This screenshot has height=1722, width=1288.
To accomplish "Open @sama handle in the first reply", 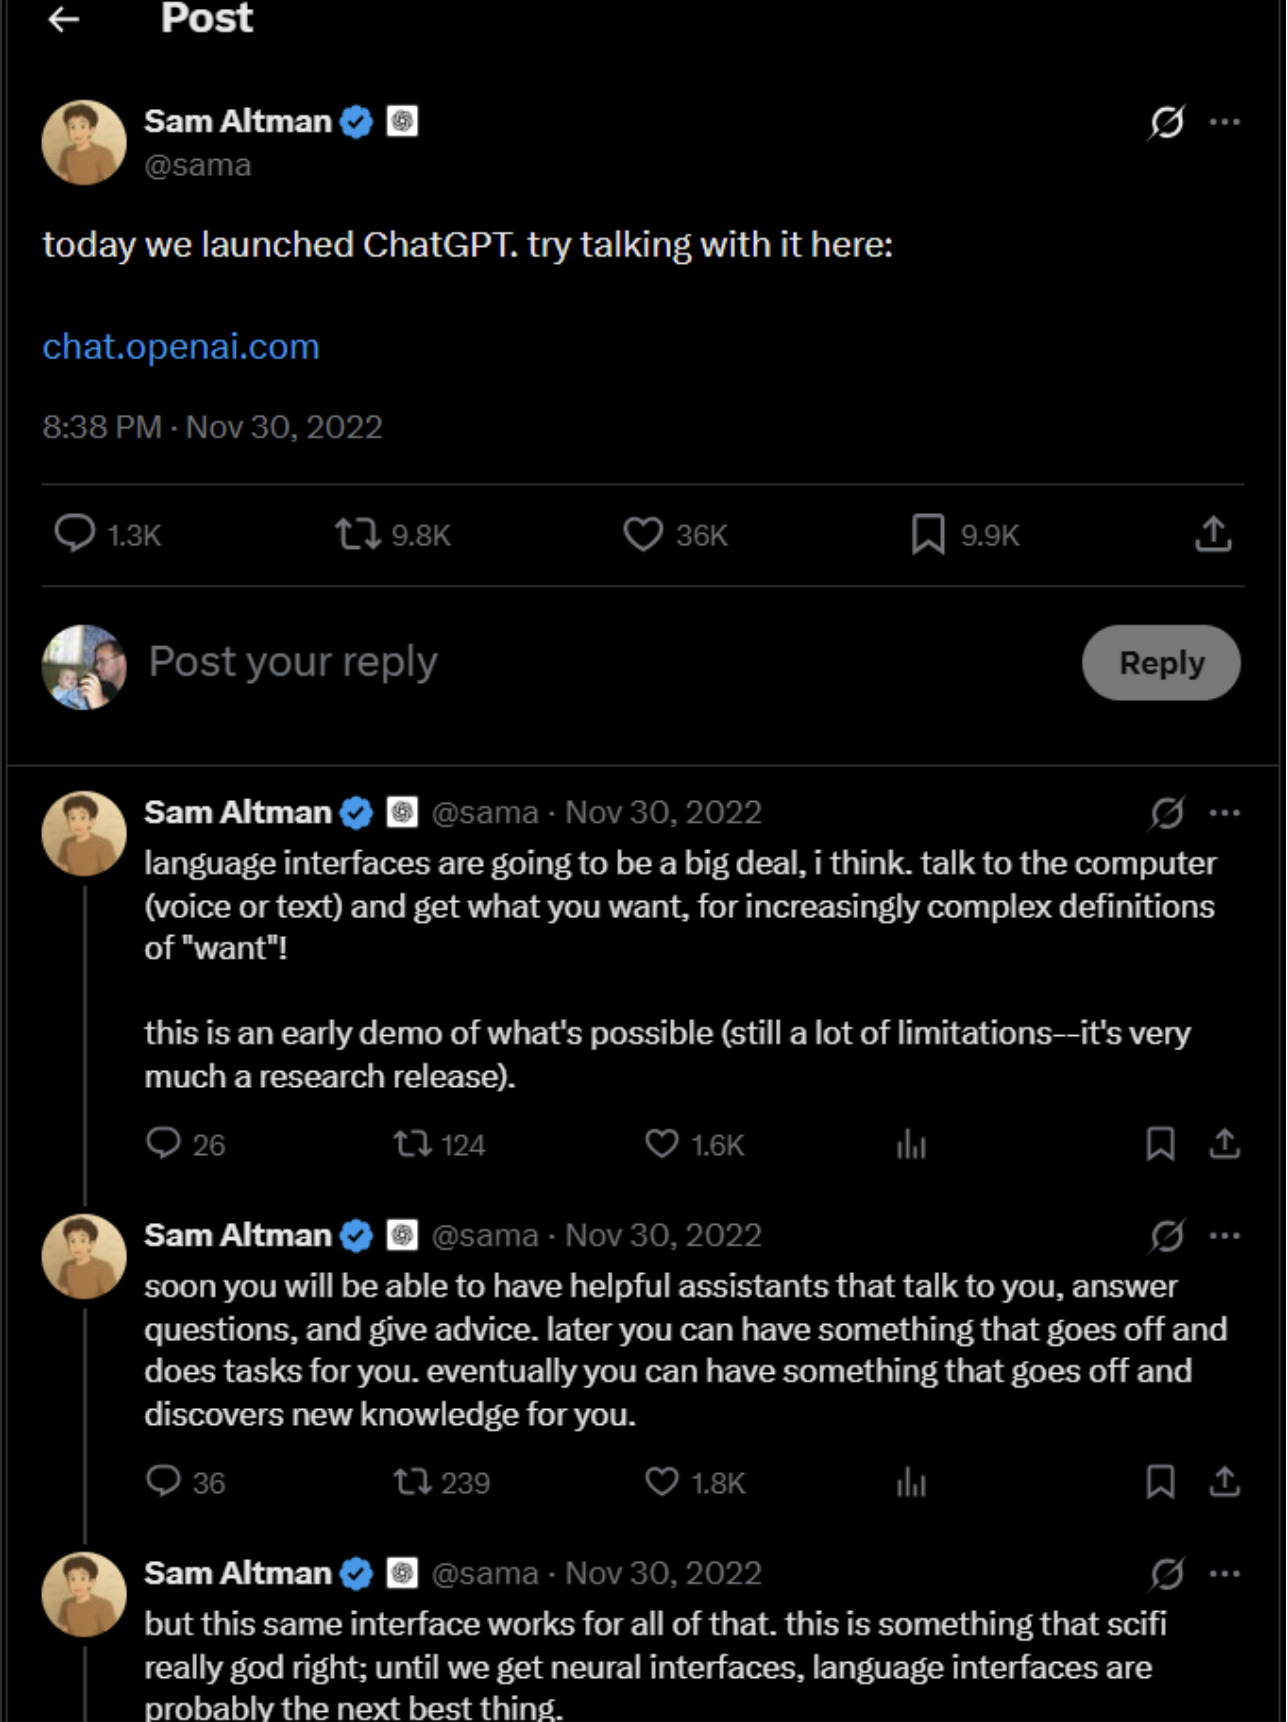I will click(x=485, y=813).
